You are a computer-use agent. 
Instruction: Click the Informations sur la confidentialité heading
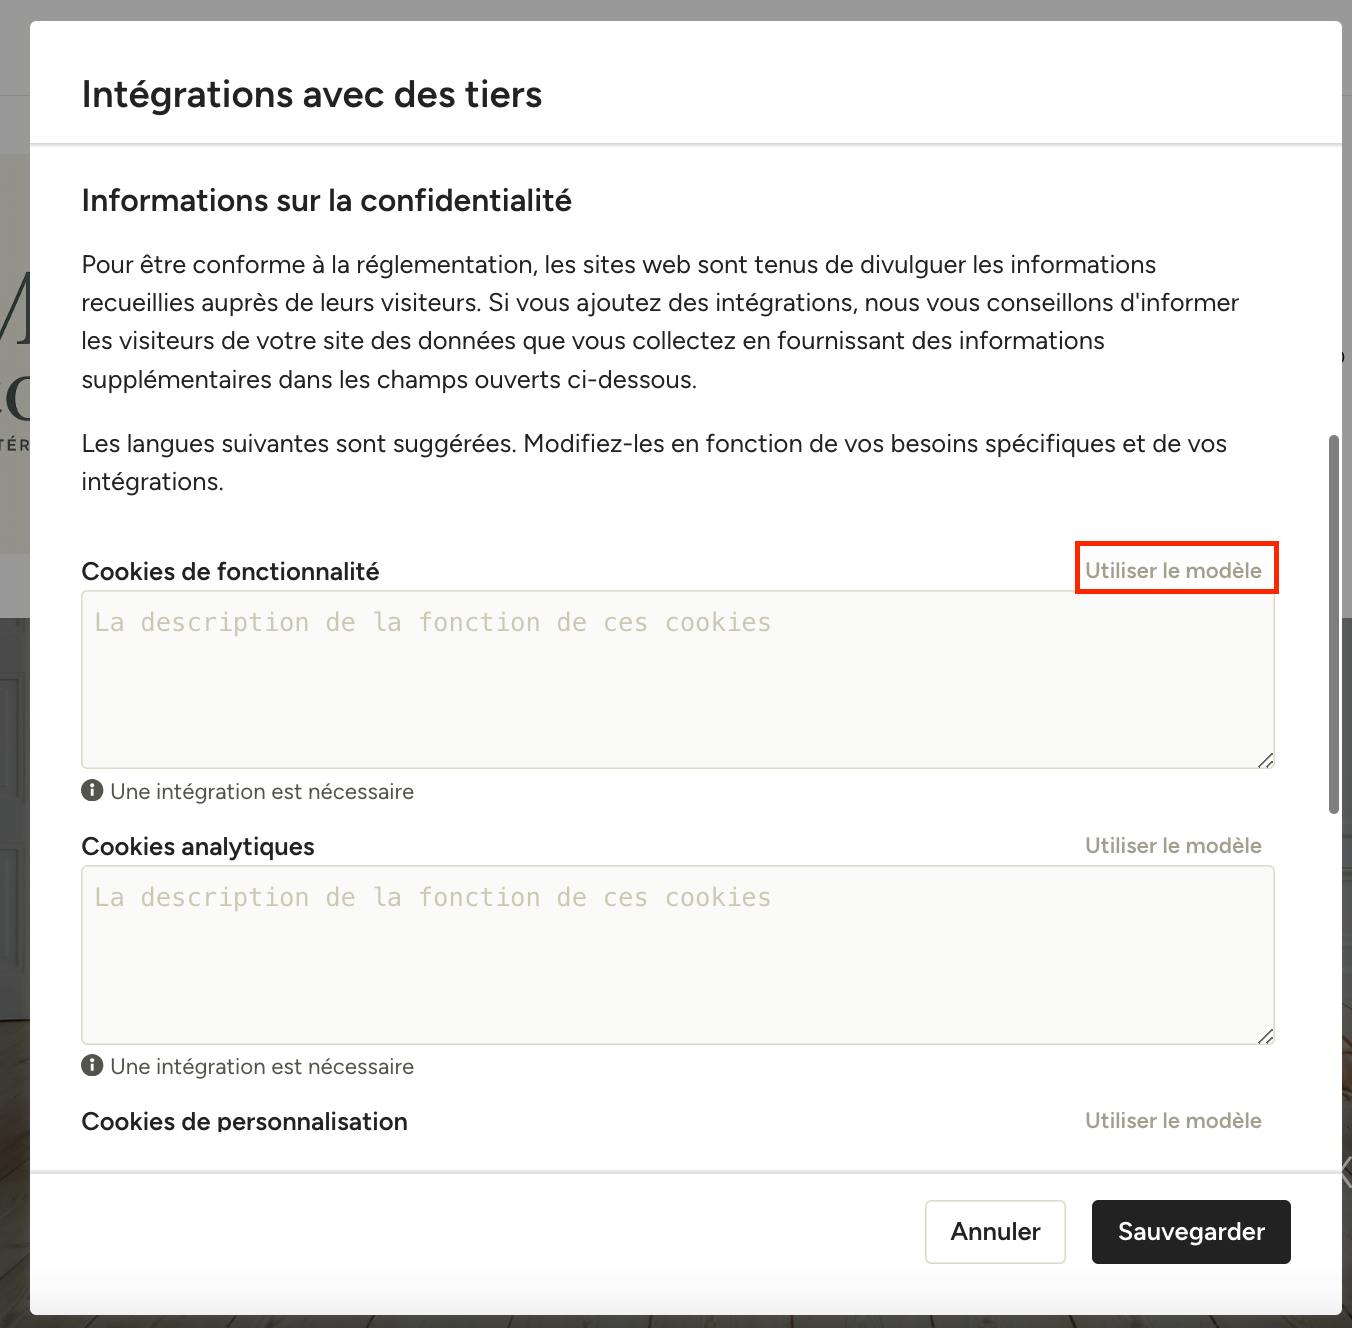pyautogui.click(x=327, y=200)
